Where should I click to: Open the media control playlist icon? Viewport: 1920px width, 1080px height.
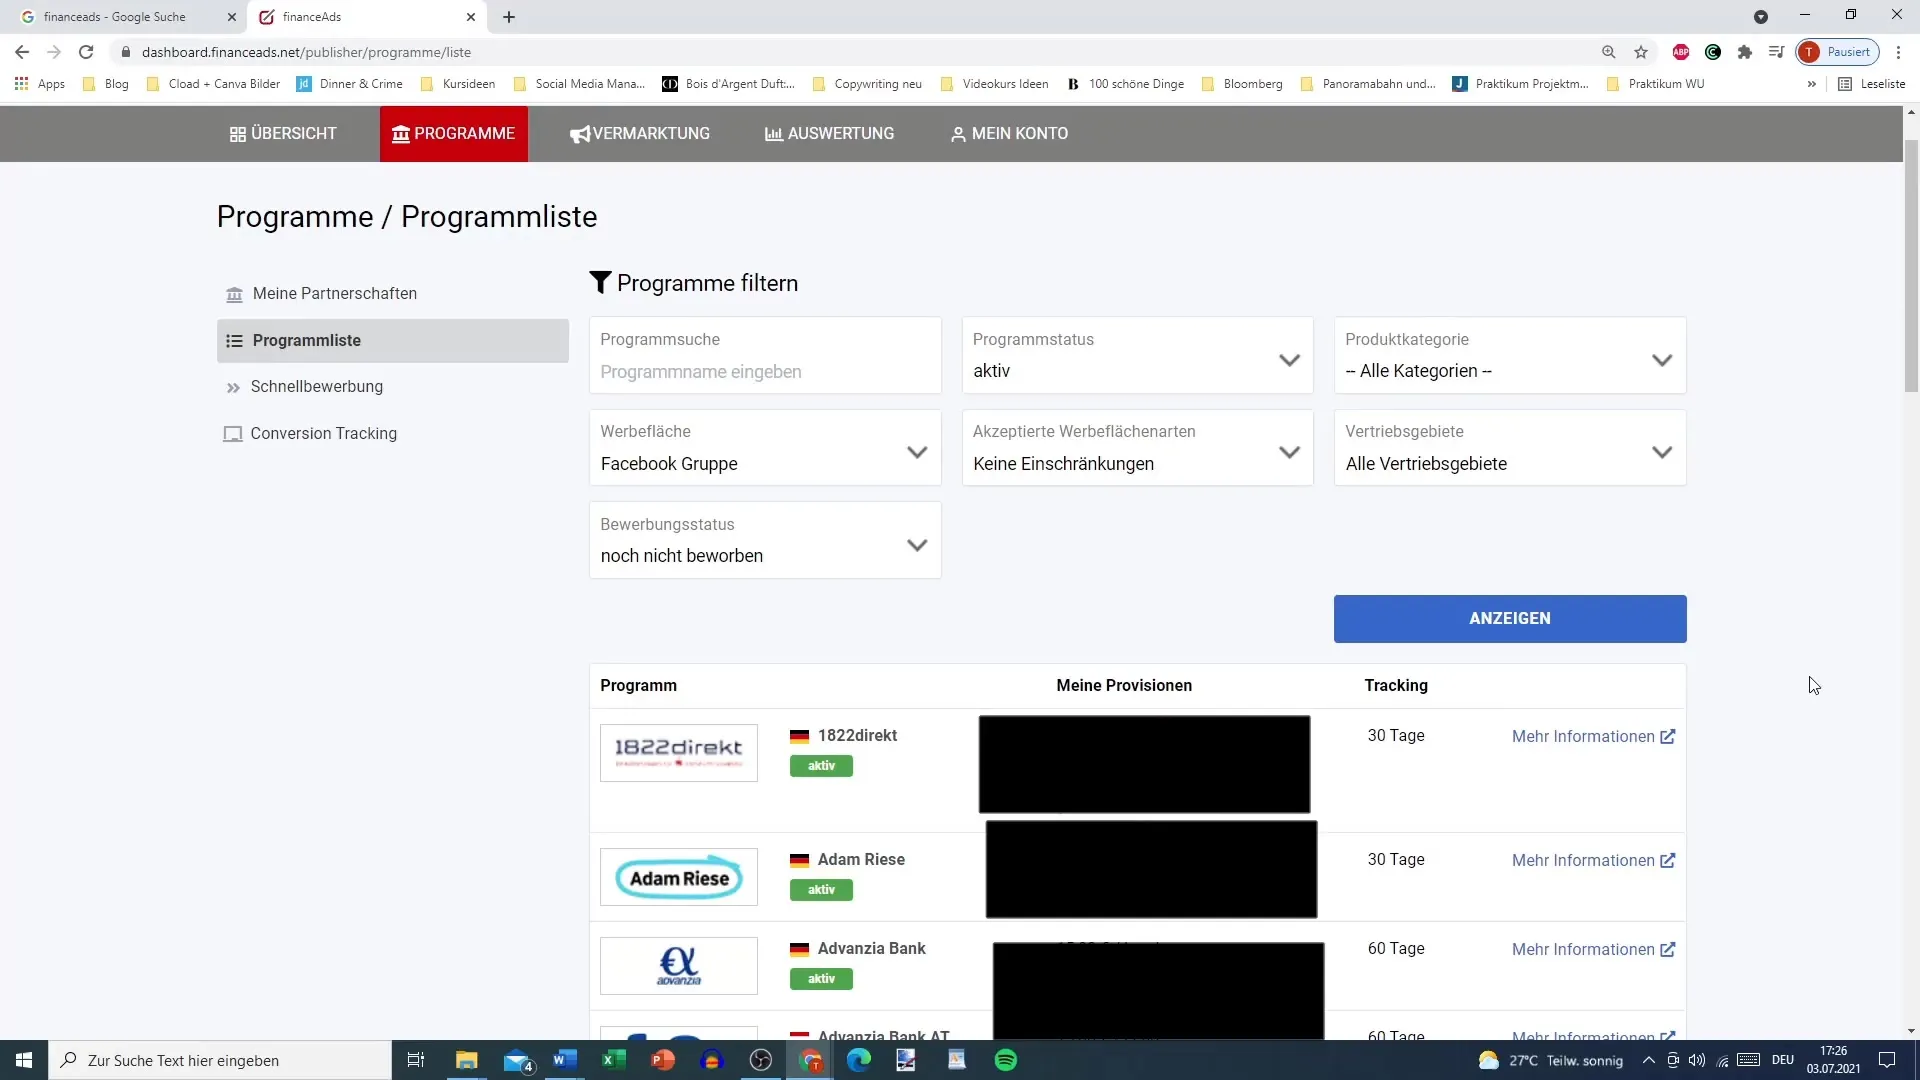[1776, 52]
